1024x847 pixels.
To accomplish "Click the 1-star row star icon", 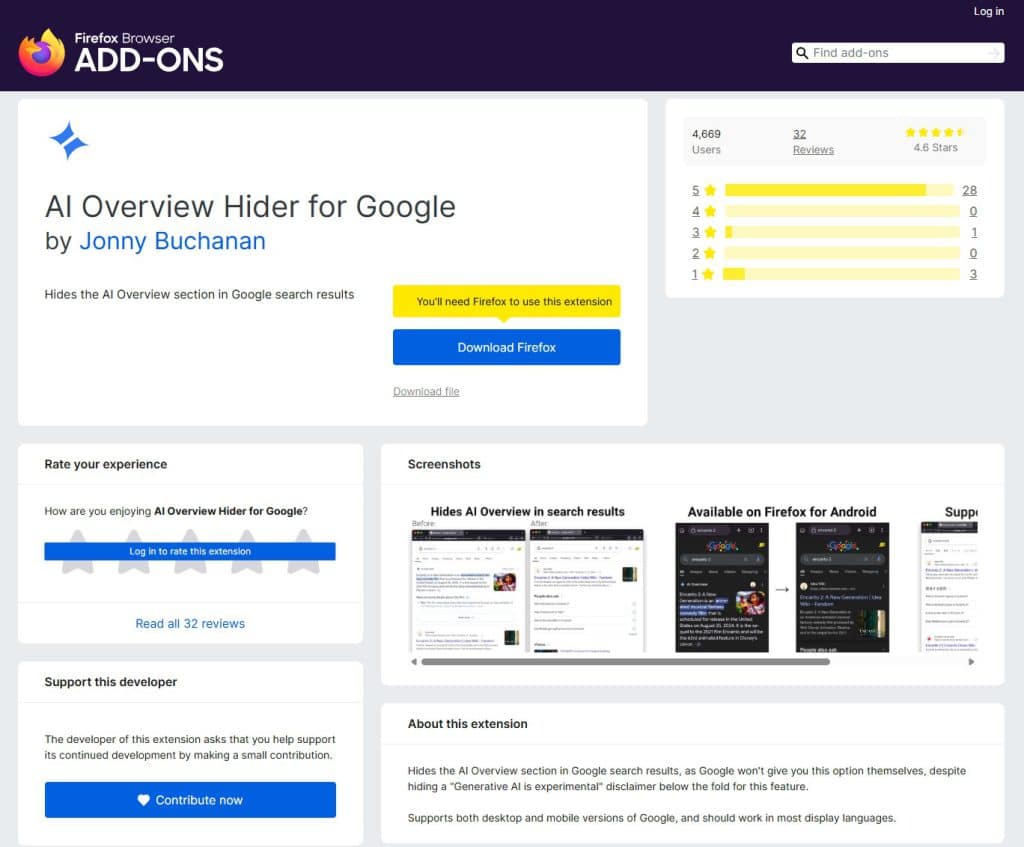I will click(x=708, y=274).
